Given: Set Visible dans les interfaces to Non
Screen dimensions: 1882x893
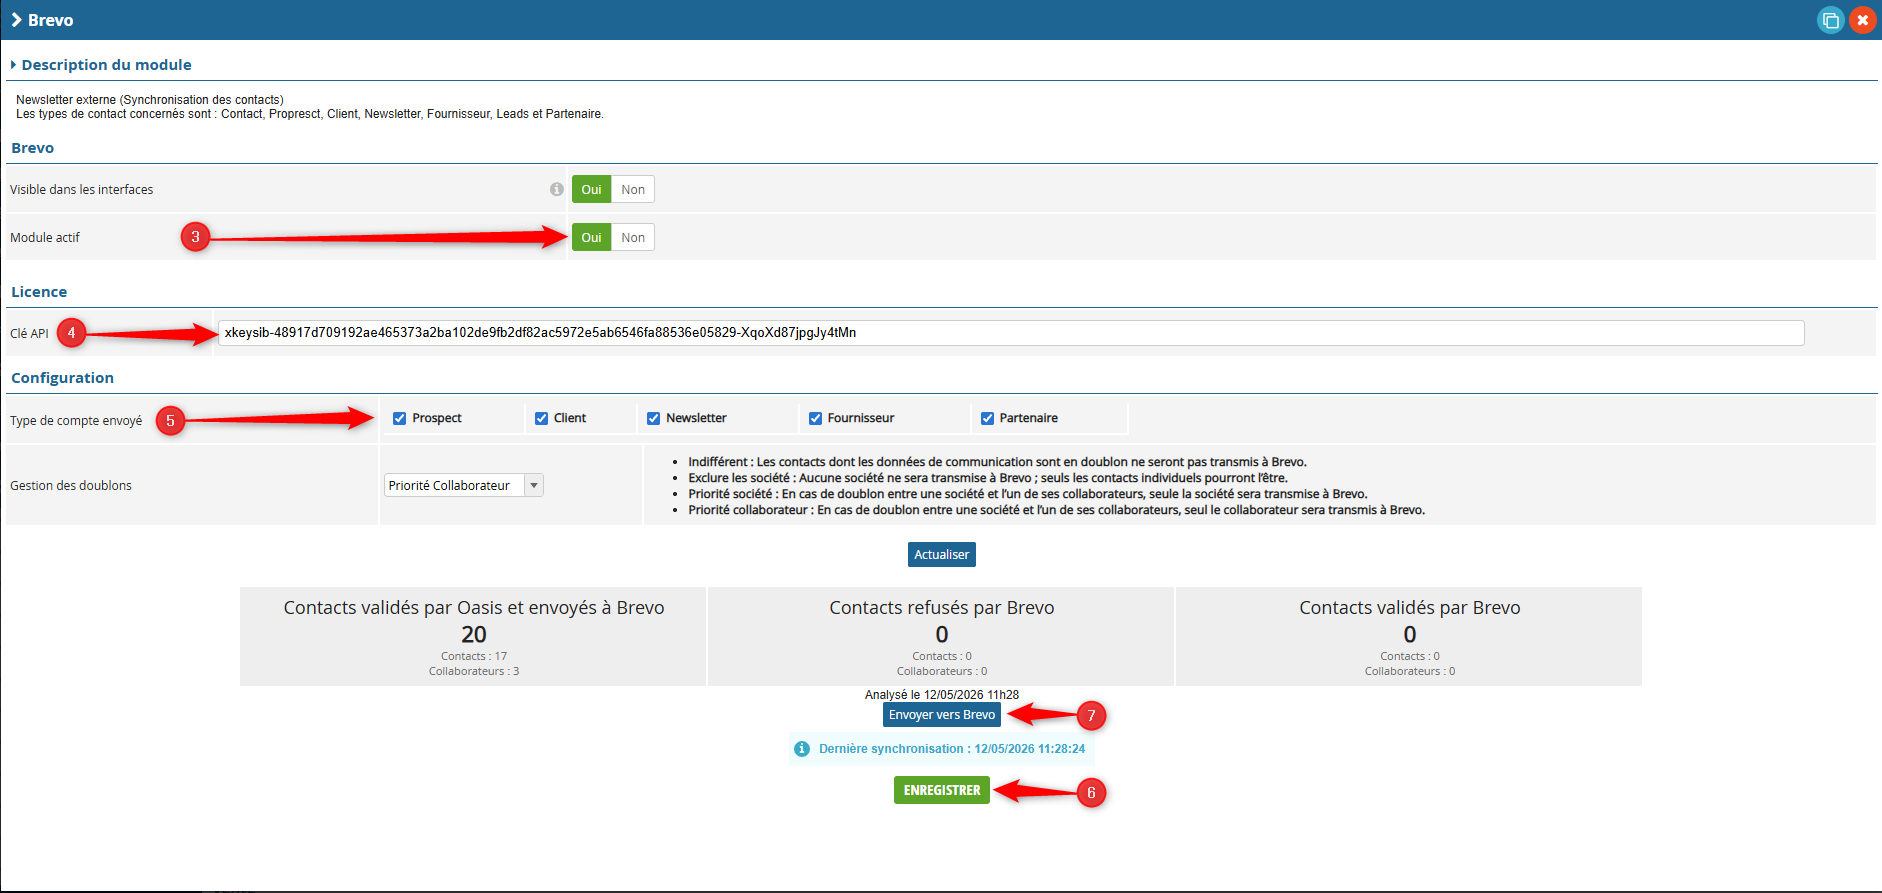Looking at the screenshot, I should pyautogui.click(x=633, y=189).
